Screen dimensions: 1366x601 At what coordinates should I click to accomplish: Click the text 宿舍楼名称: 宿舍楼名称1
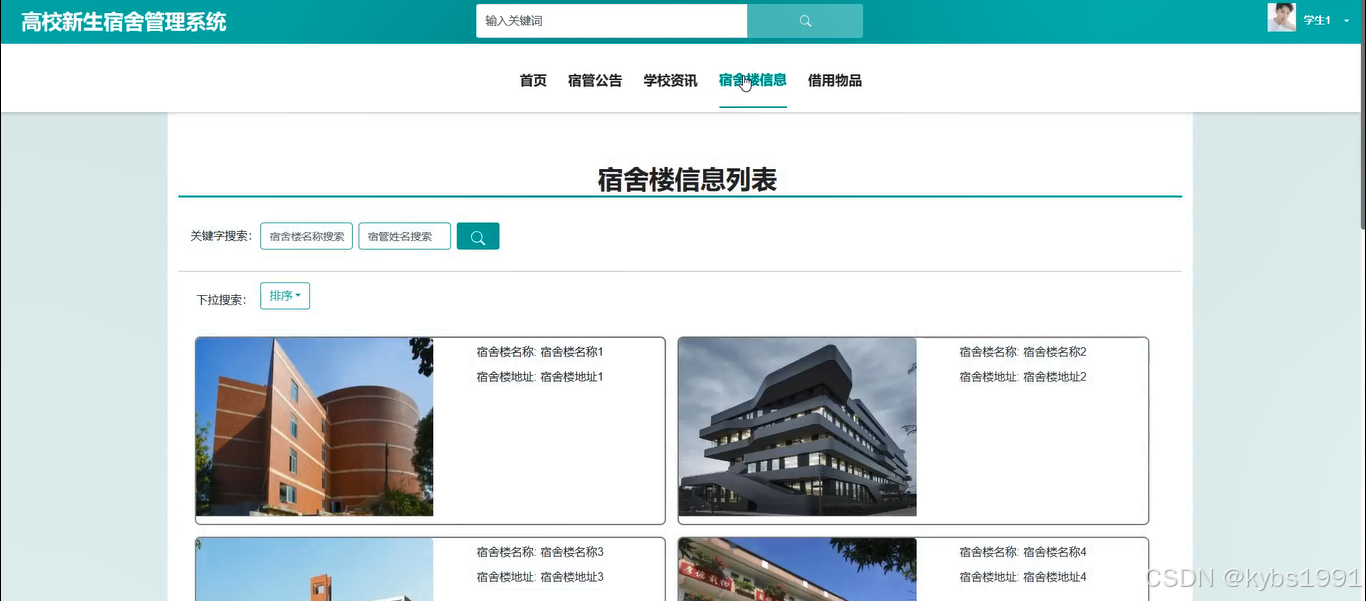pos(540,352)
